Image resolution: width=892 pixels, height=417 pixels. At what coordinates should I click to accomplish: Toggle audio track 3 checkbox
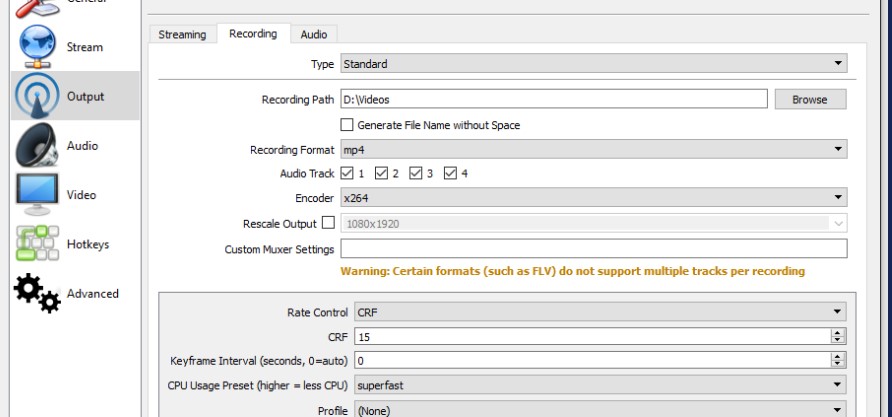click(x=414, y=174)
